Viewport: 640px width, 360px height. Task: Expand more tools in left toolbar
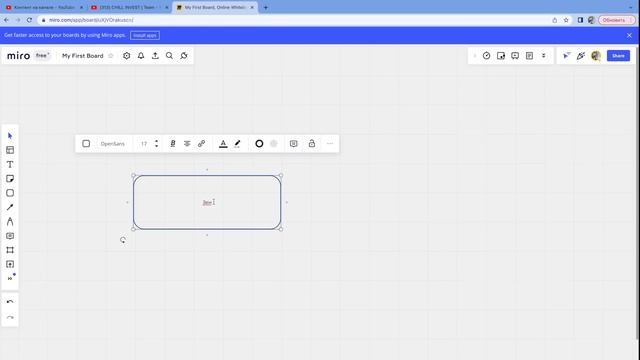pyautogui.click(x=10, y=278)
